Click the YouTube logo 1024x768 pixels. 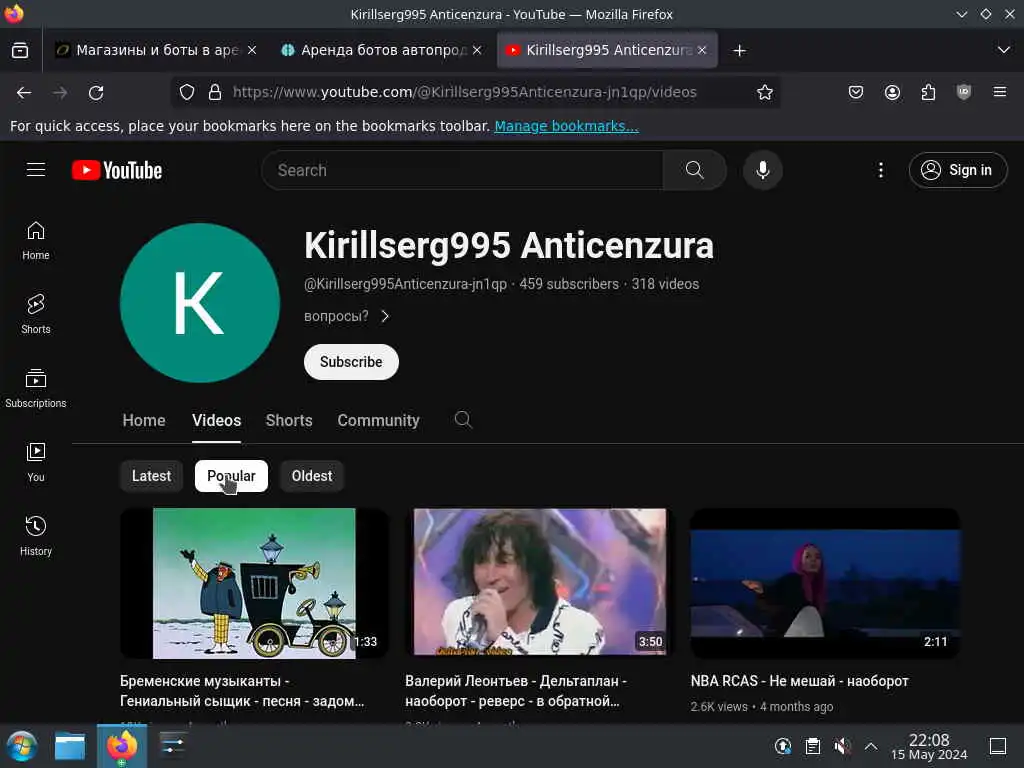[117, 170]
